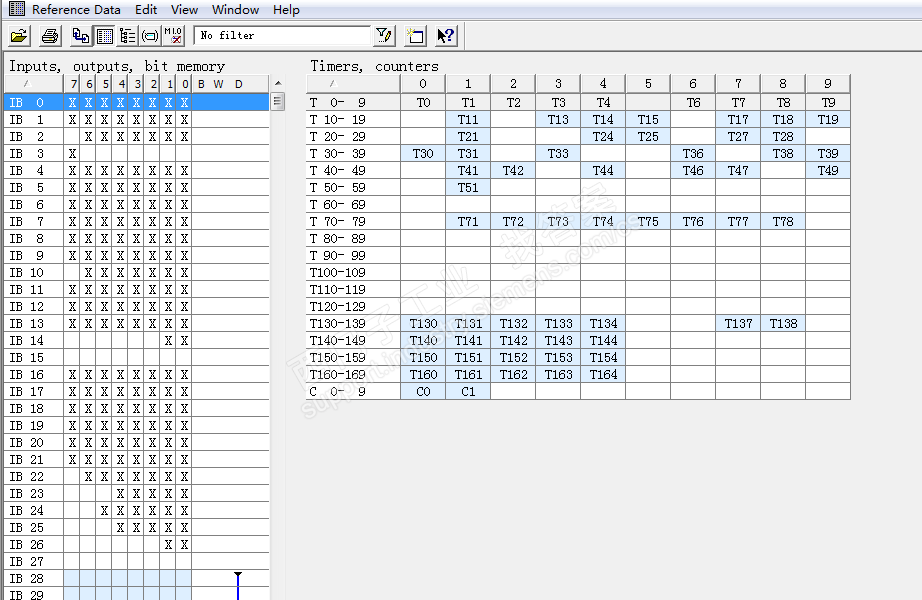Click the Filter settings funnel icon

pos(384,36)
